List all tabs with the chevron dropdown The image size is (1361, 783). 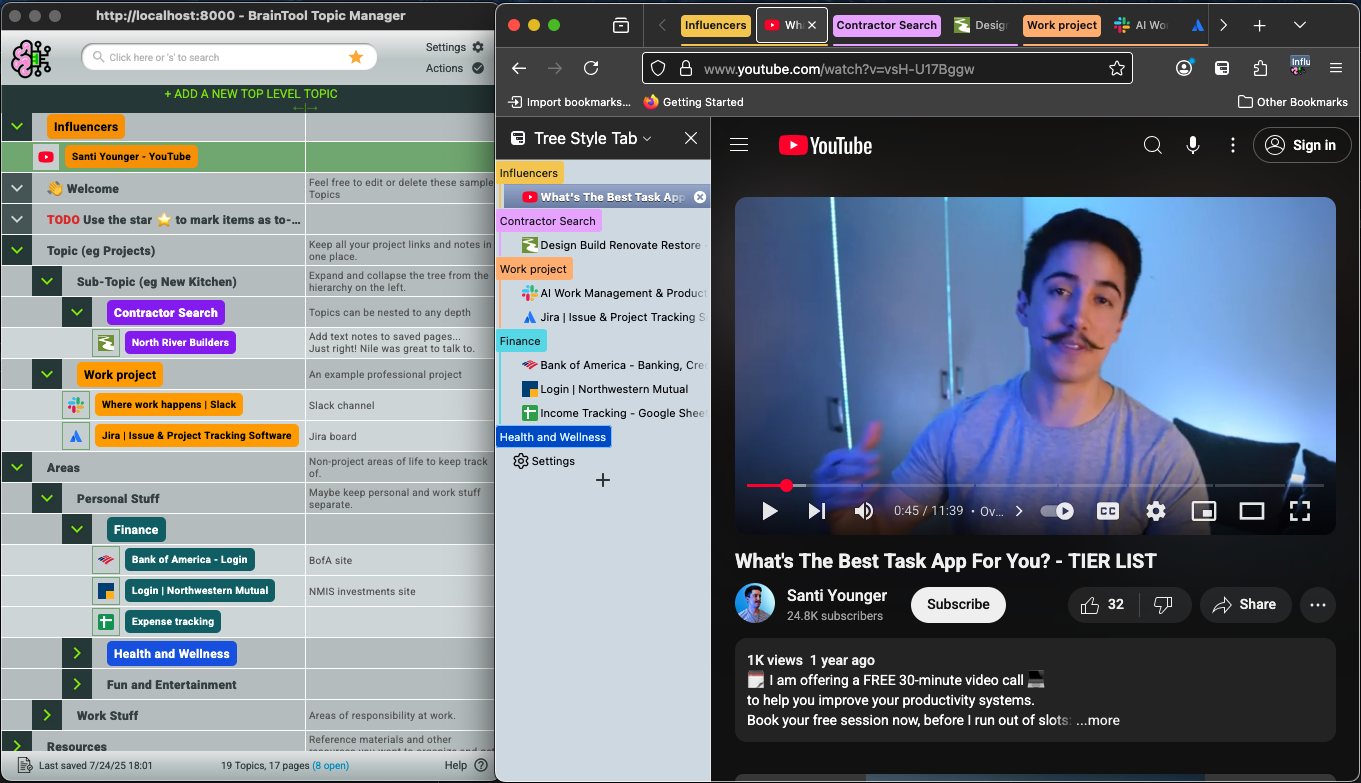point(1300,25)
